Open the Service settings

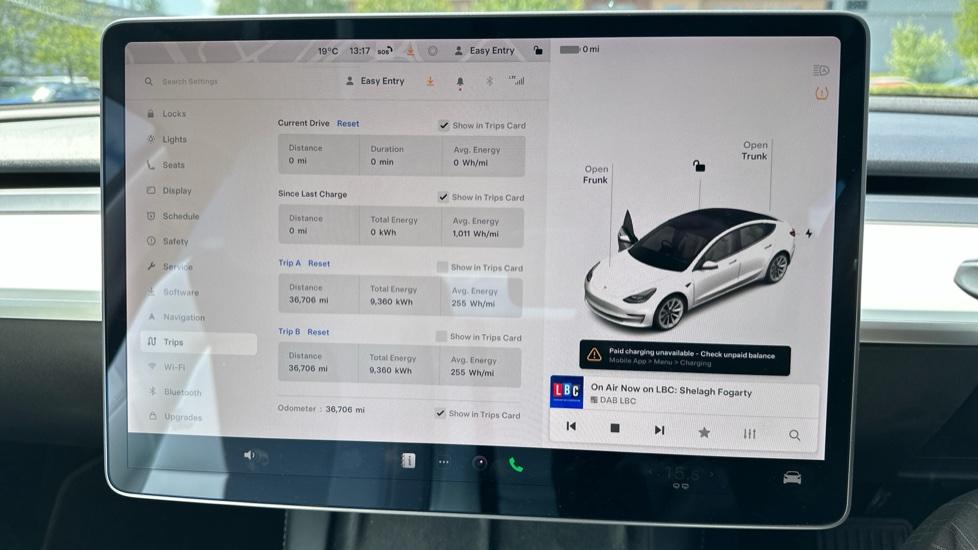point(170,266)
